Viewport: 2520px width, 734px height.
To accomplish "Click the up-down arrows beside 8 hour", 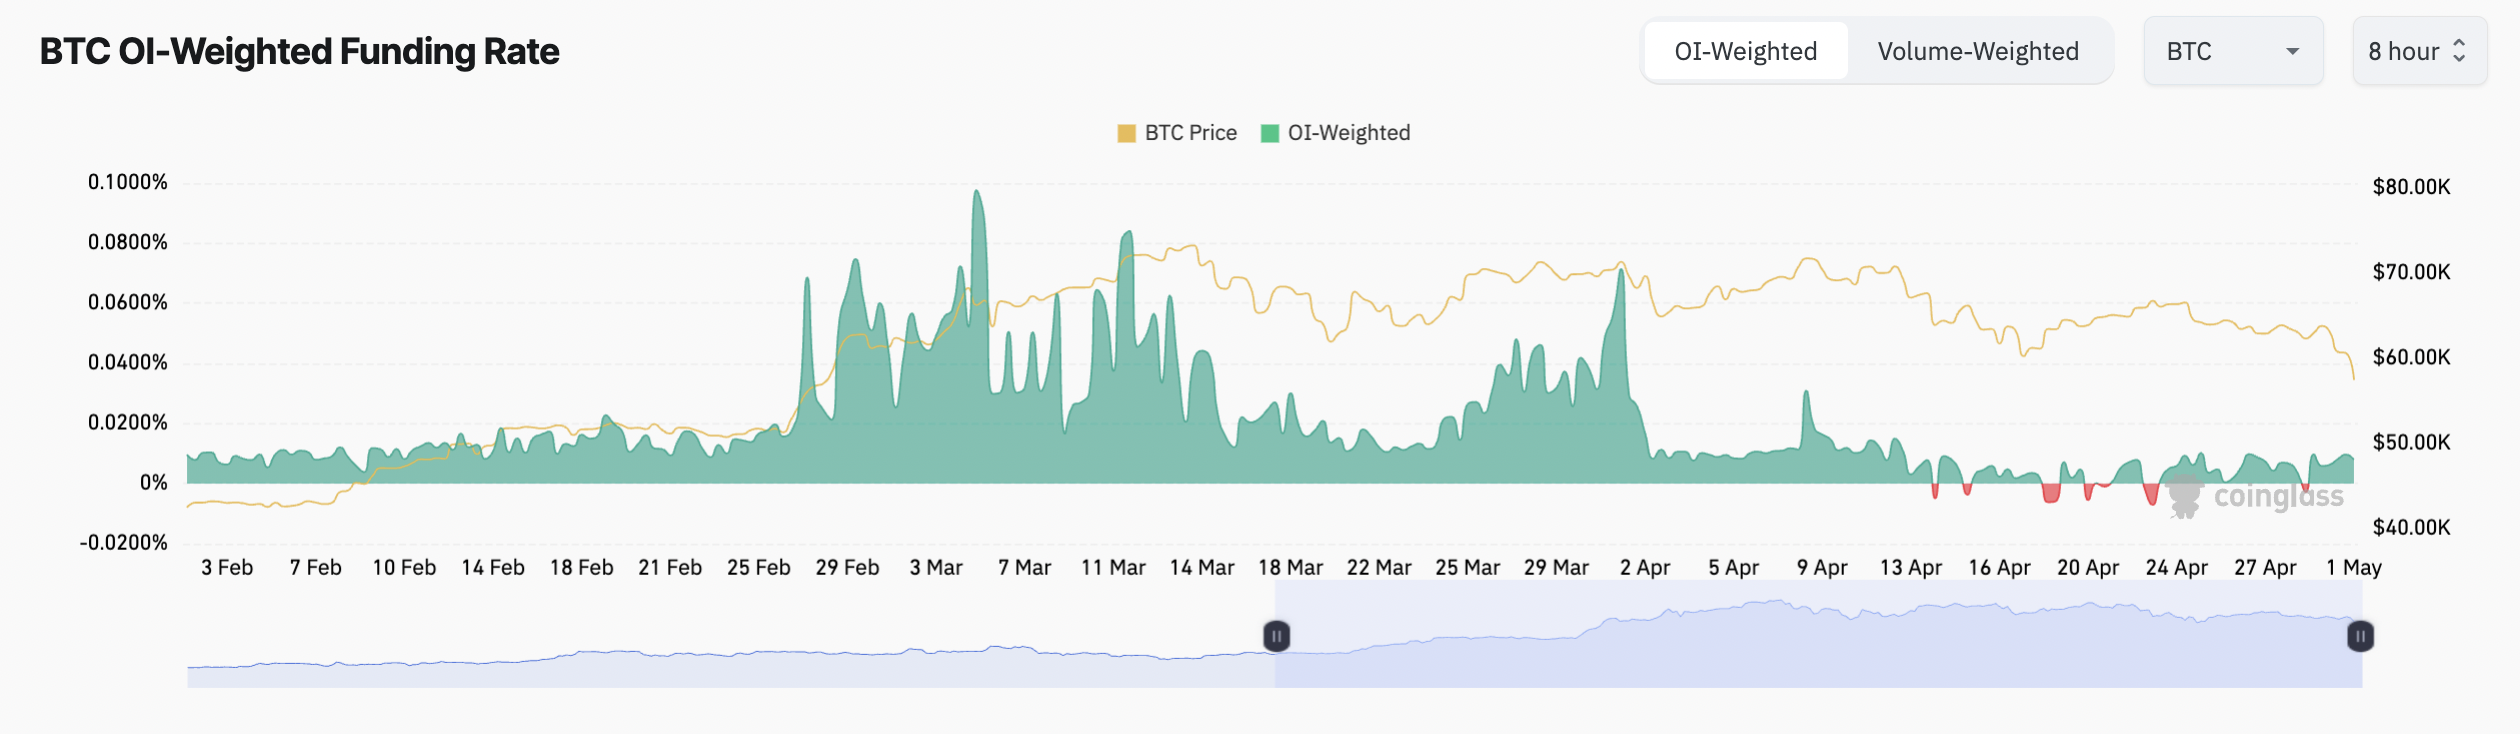I will pyautogui.click(x=2459, y=51).
